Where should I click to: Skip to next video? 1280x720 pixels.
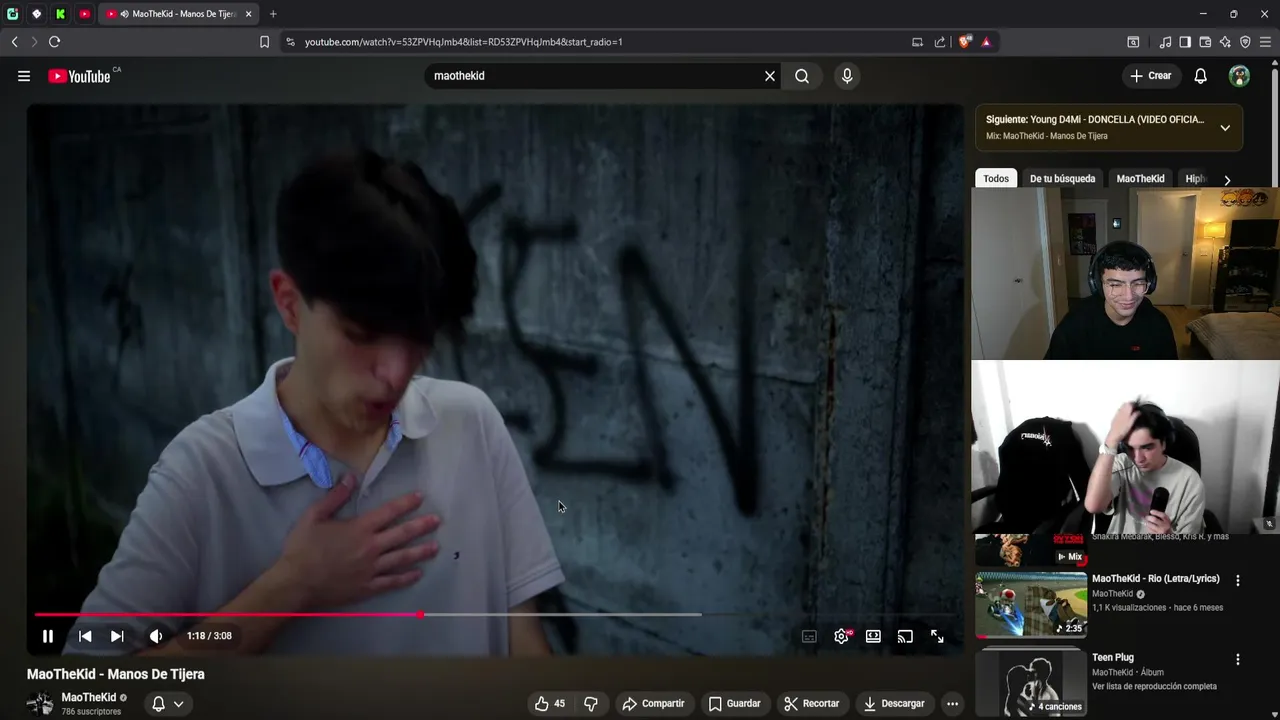coord(117,636)
